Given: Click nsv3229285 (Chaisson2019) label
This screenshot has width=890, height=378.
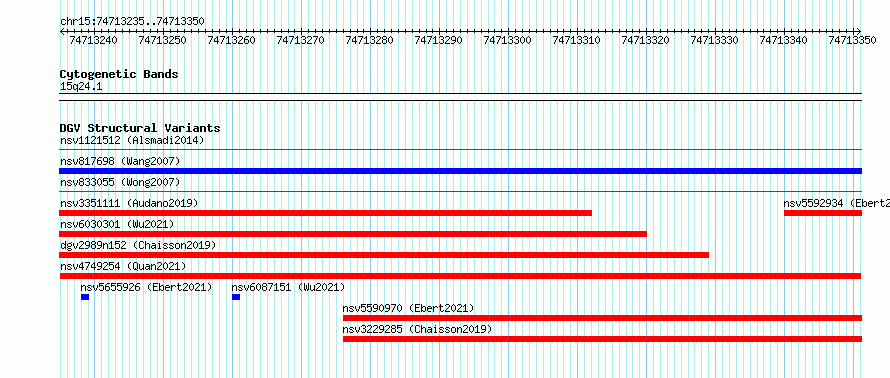Looking at the screenshot, I should (417, 329).
